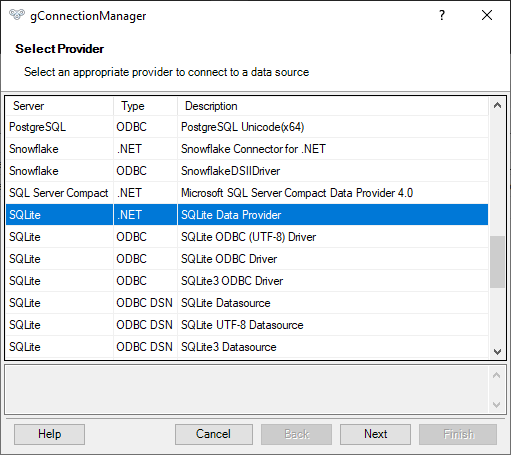Proceed with the Next button
Image resolution: width=511 pixels, height=455 pixels.
pyautogui.click(x=375, y=434)
